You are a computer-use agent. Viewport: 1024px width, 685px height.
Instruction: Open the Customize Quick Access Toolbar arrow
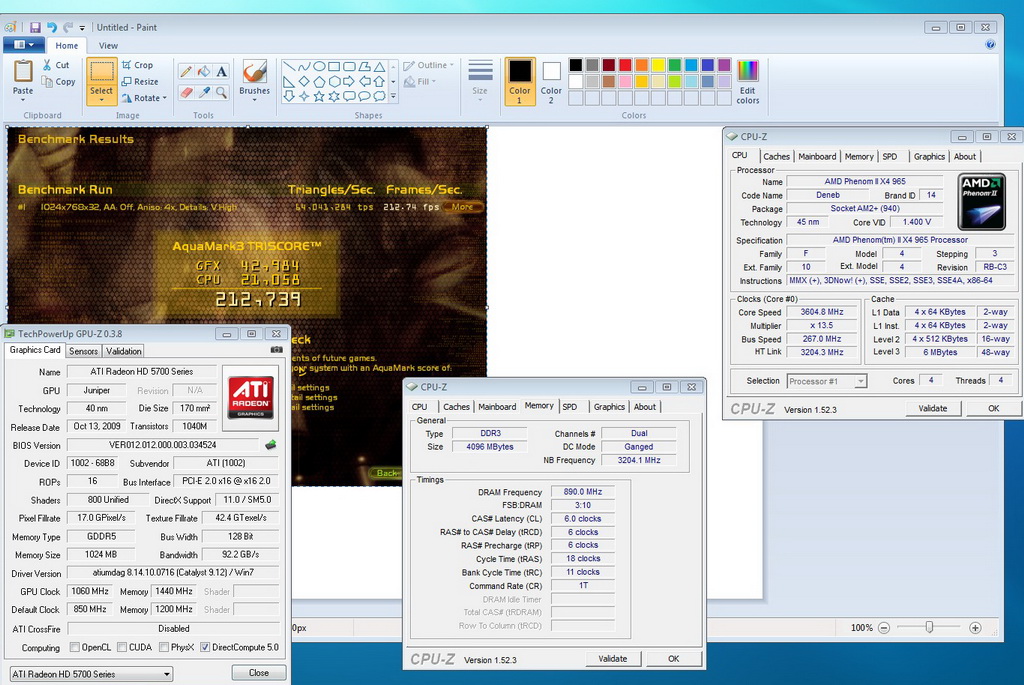(x=82, y=28)
